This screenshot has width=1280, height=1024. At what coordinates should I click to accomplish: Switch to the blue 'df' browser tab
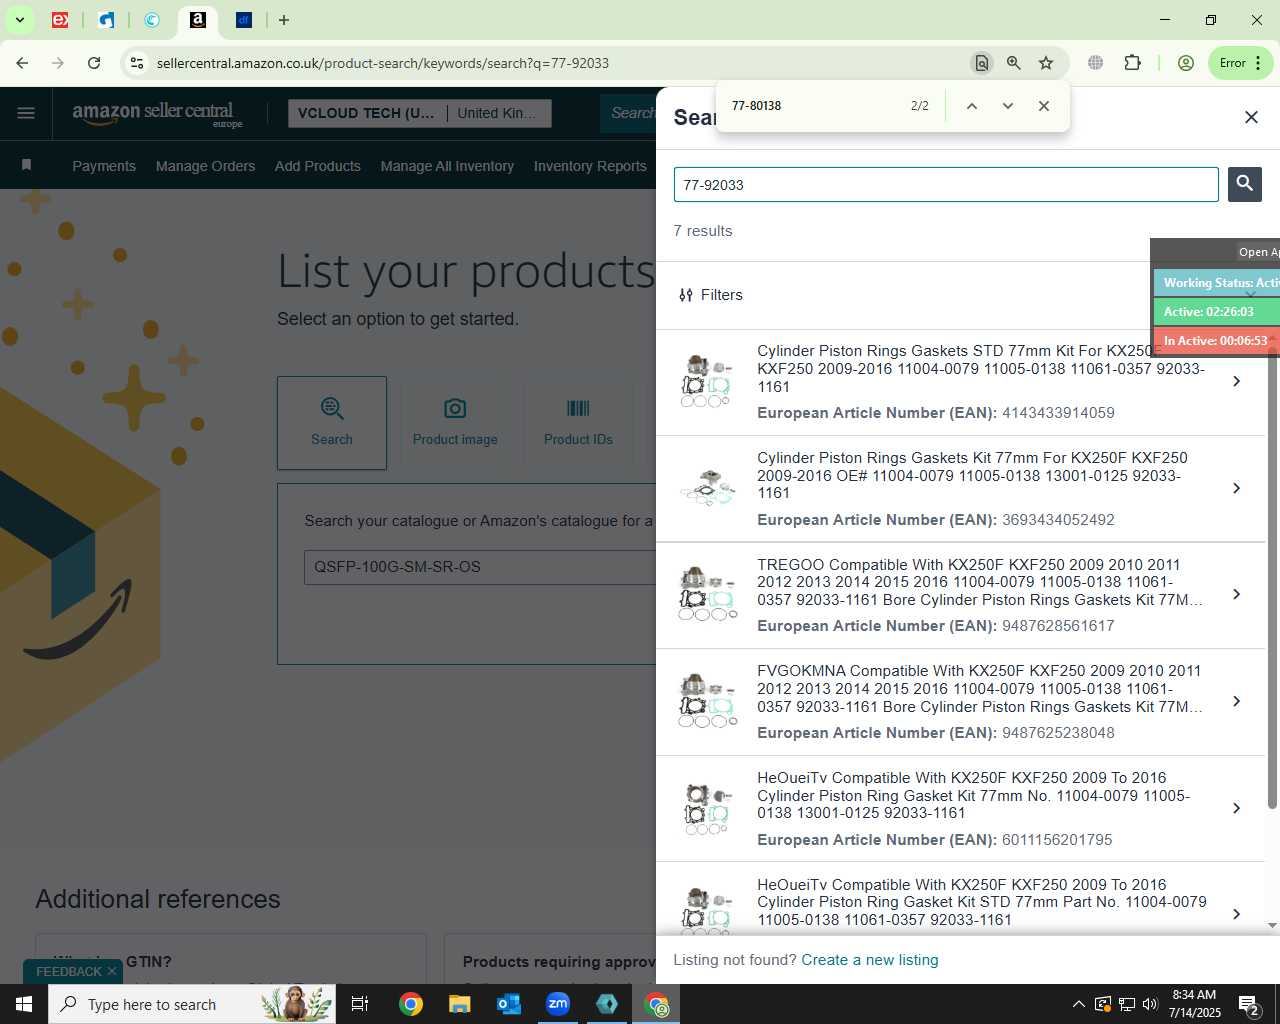tap(244, 20)
